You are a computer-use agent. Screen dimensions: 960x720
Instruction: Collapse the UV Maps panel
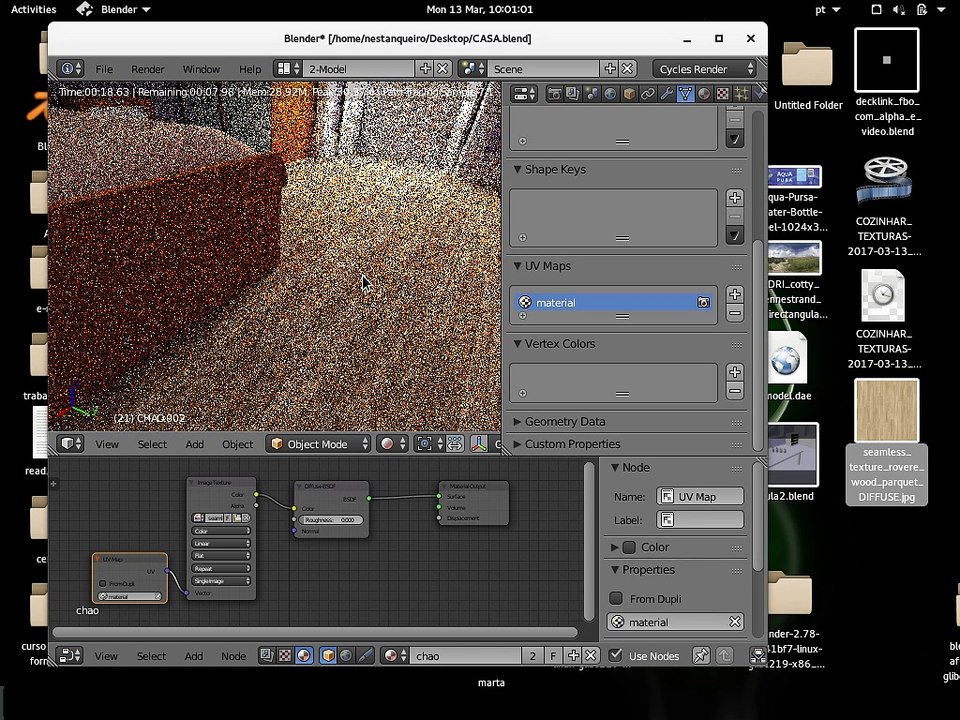517,266
